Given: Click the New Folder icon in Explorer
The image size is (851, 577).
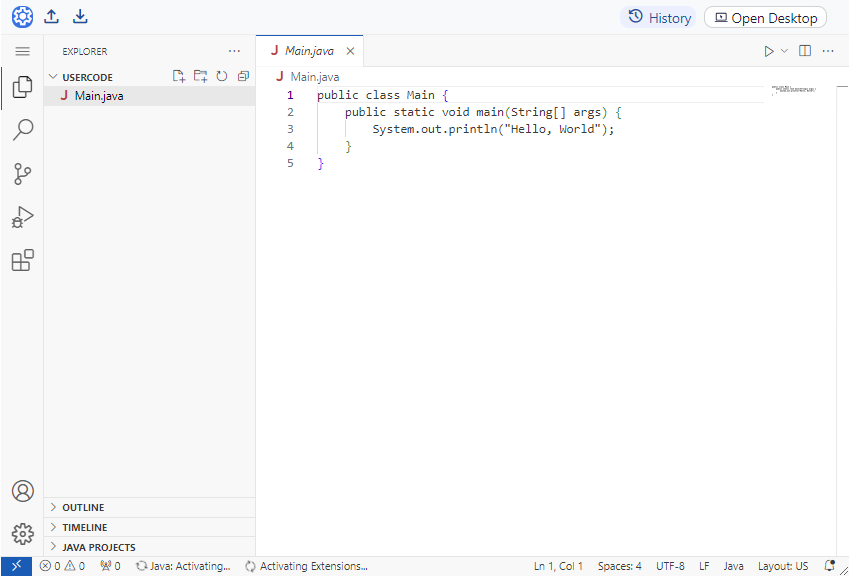Looking at the screenshot, I should click(x=200, y=76).
